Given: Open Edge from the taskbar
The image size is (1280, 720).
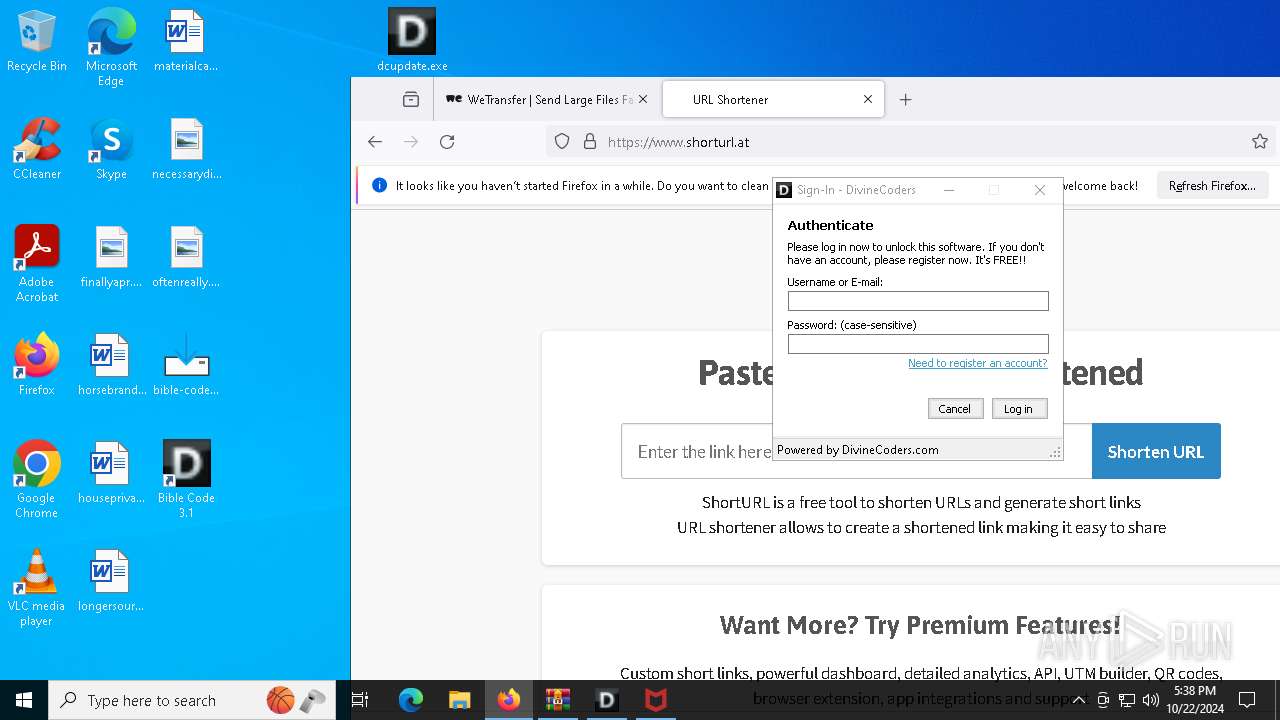Looking at the screenshot, I should (411, 700).
